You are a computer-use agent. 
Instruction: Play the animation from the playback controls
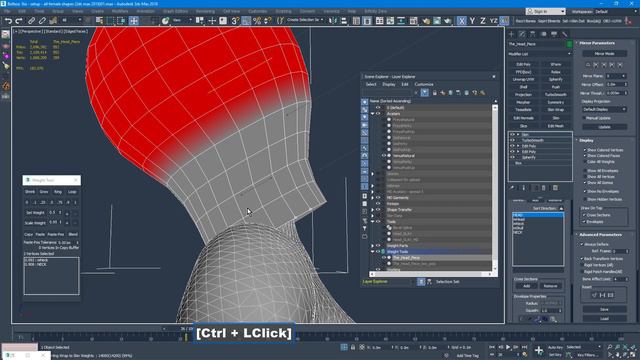coord(508,347)
